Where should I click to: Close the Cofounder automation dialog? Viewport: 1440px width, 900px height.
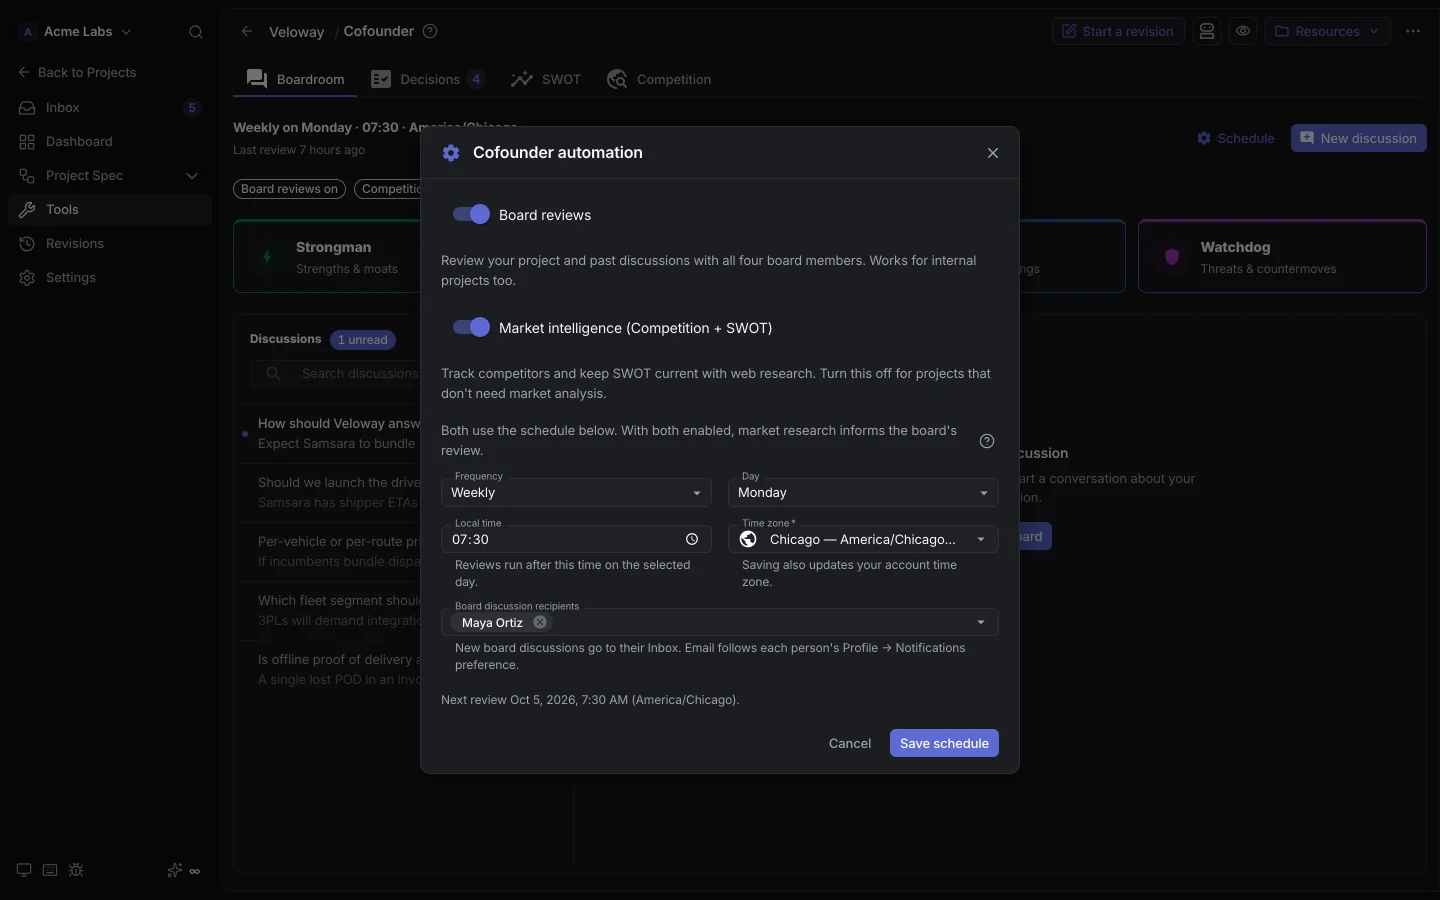click(993, 153)
